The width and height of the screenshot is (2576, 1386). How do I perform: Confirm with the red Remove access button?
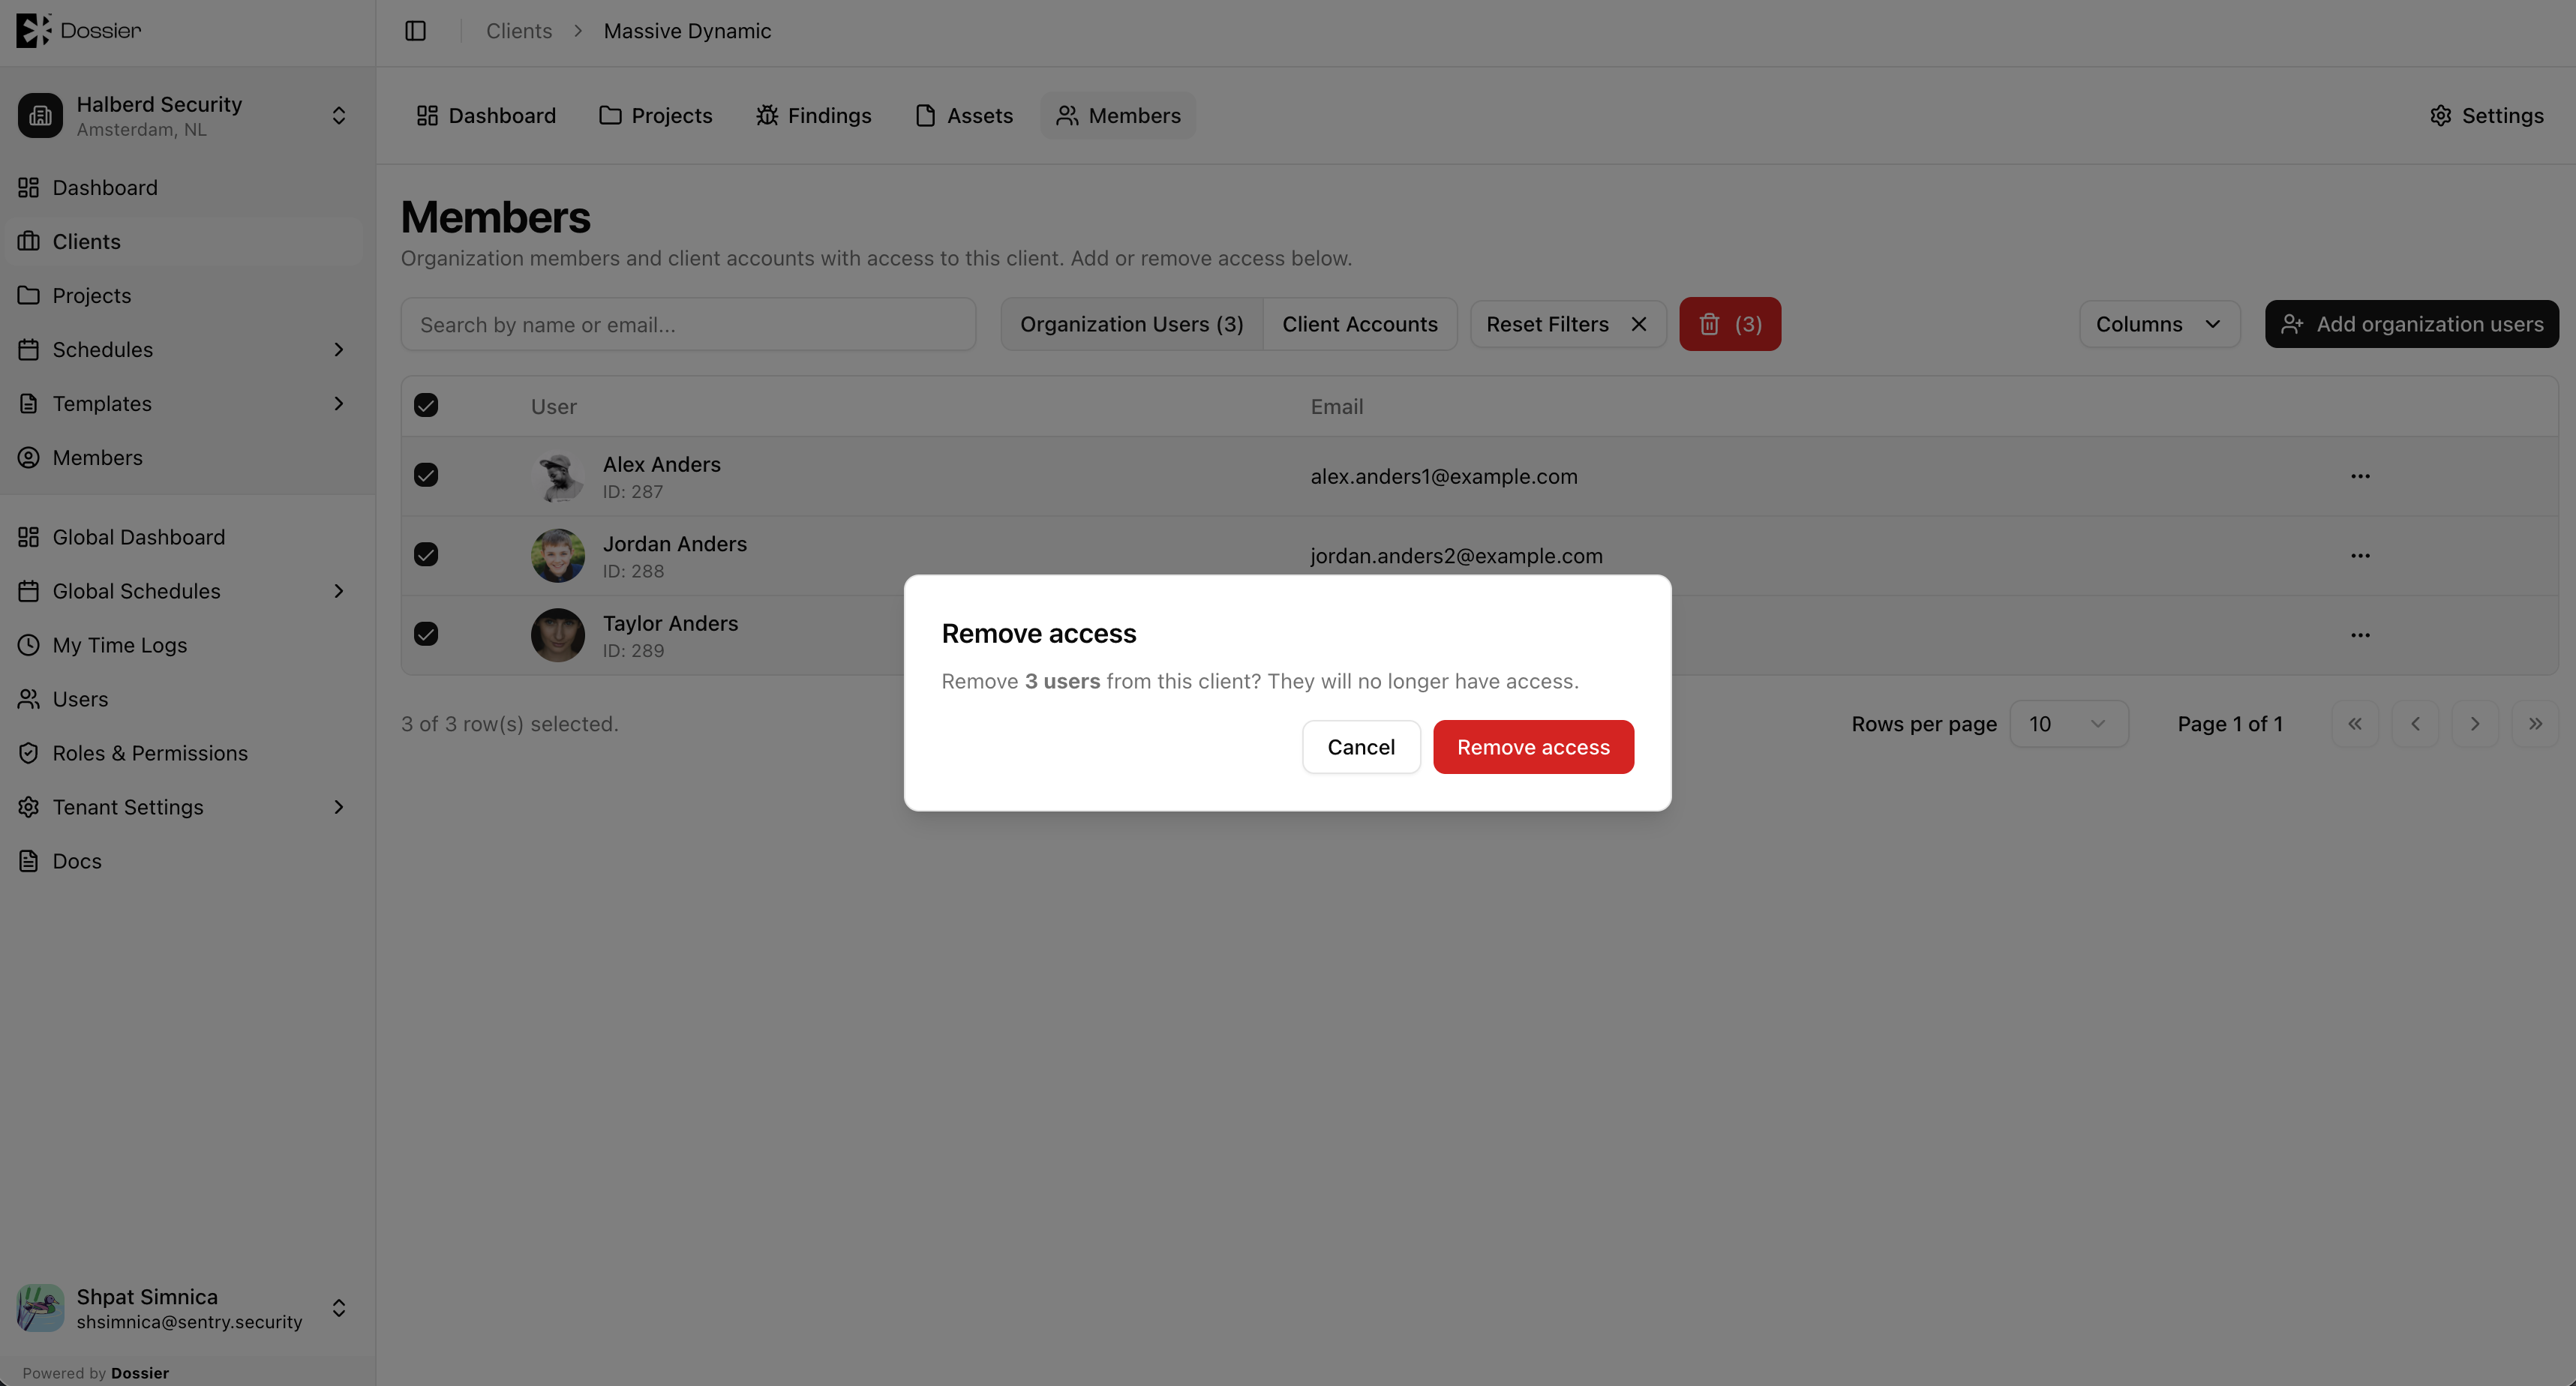1533,747
